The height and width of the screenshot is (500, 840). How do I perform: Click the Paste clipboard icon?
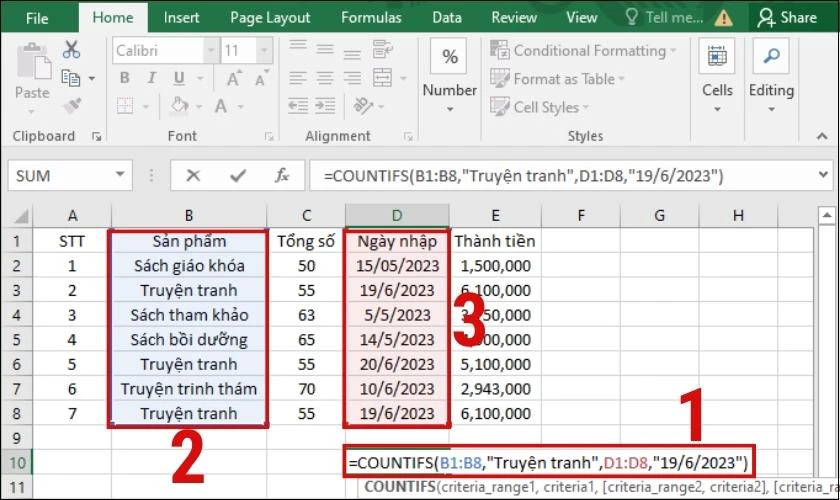(x=33, y=62)
